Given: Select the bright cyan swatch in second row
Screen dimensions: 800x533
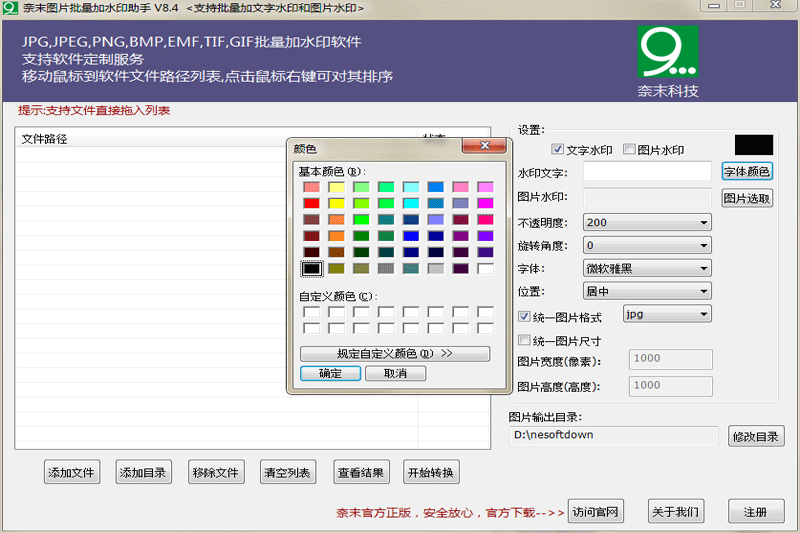Looking at the screenshot, I should (x=411, y=204).
